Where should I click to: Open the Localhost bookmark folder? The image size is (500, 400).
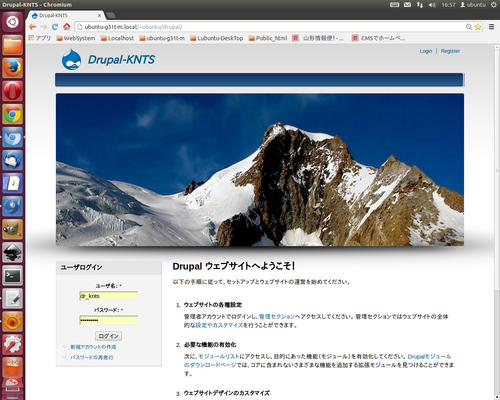[117, 38]
